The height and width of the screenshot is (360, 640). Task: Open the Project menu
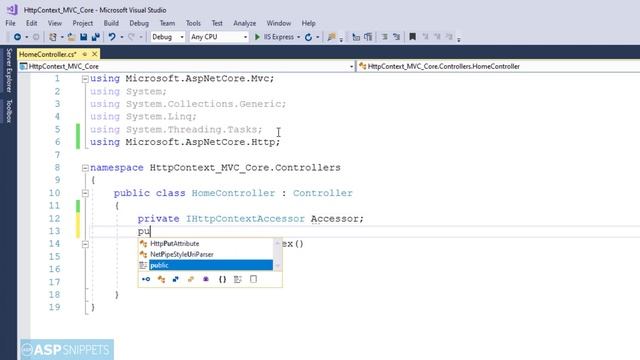pyautogui.click(x=82, y=23)
